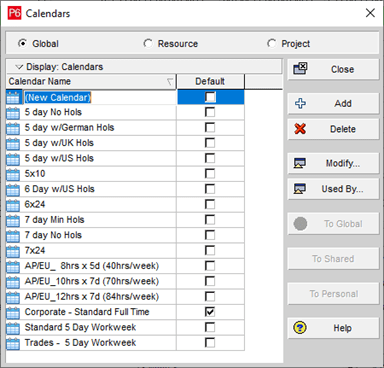Edit the (New Calendar) name field
The image size is (384, 368).
(x=99, y=97)
